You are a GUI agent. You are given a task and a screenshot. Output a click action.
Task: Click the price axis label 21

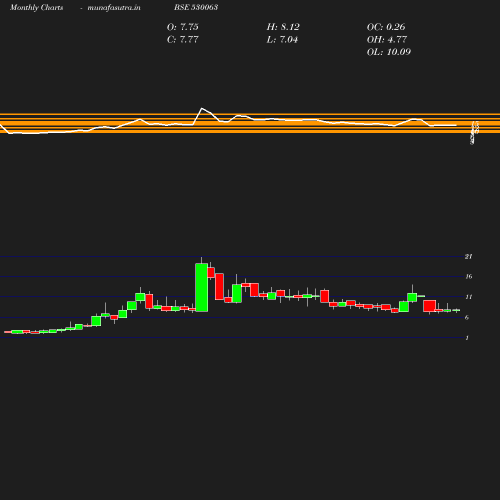(x=468, y=256)
